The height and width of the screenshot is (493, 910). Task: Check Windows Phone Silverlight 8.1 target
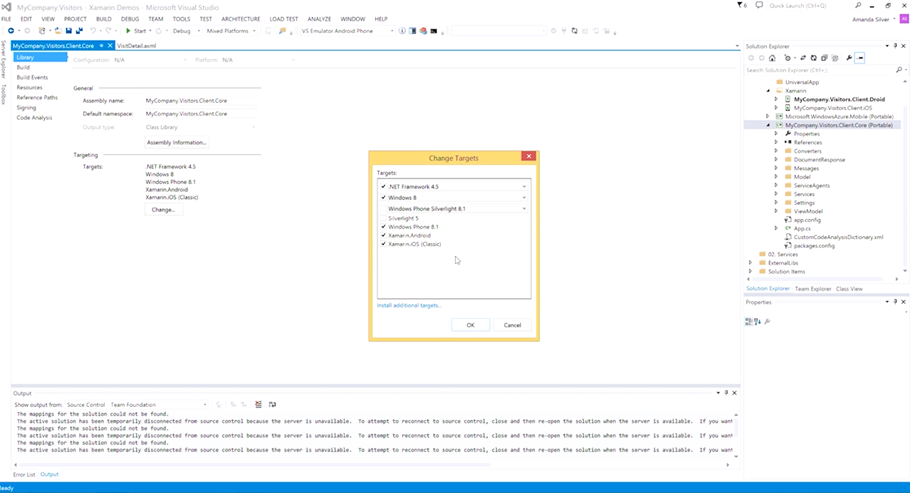tap(383, 208)
